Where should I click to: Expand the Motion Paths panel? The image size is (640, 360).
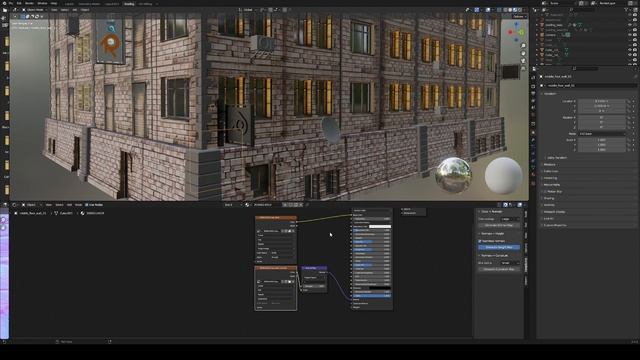[551, 185]
